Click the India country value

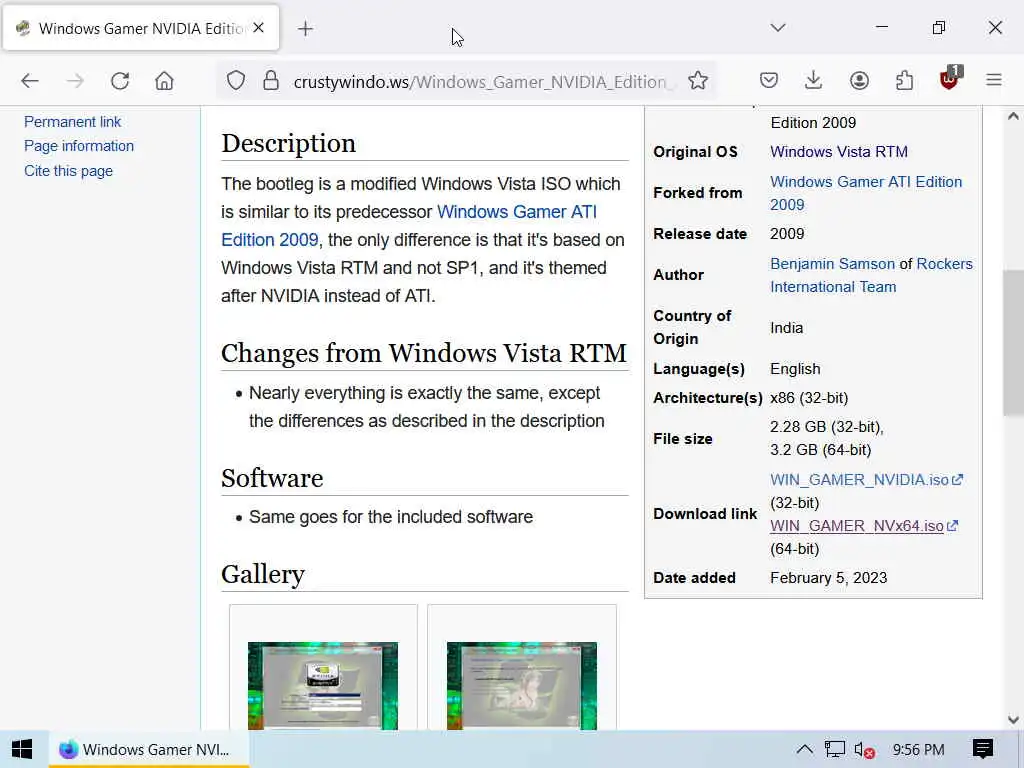point(786,328)
